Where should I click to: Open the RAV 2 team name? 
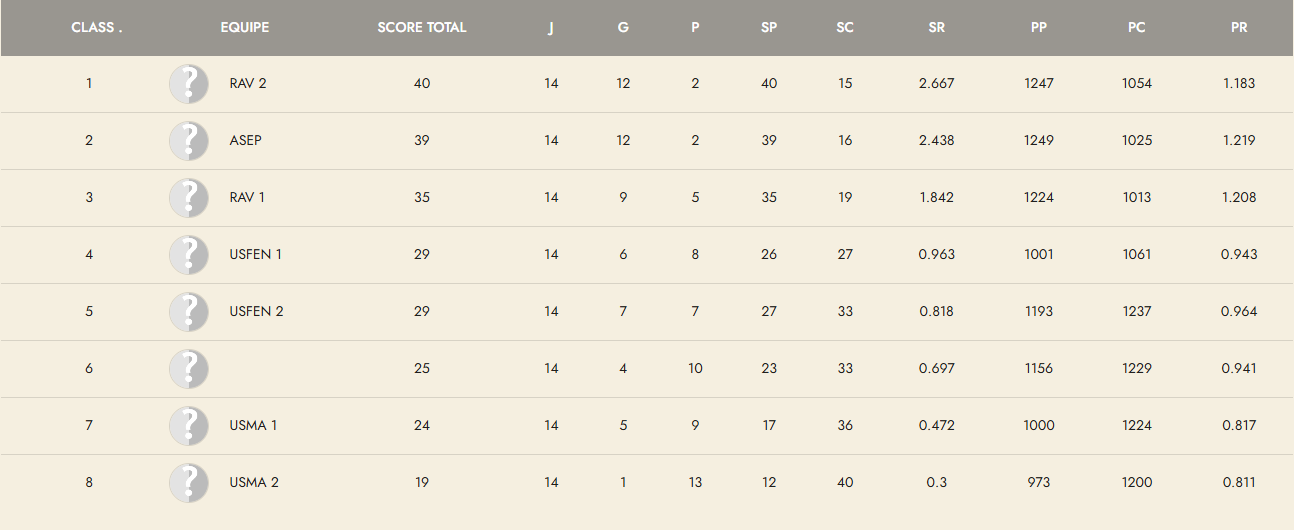(x=248, y=84)
